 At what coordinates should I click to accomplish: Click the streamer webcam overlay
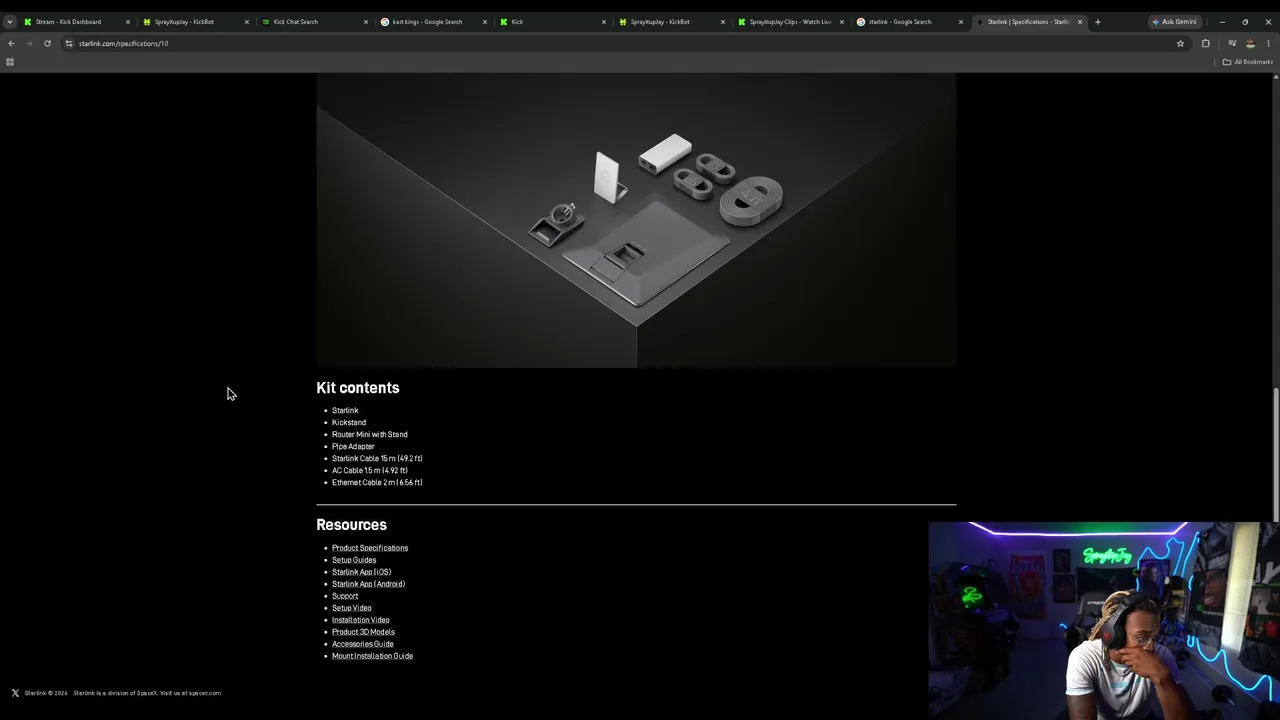(x=1103, y=621)
